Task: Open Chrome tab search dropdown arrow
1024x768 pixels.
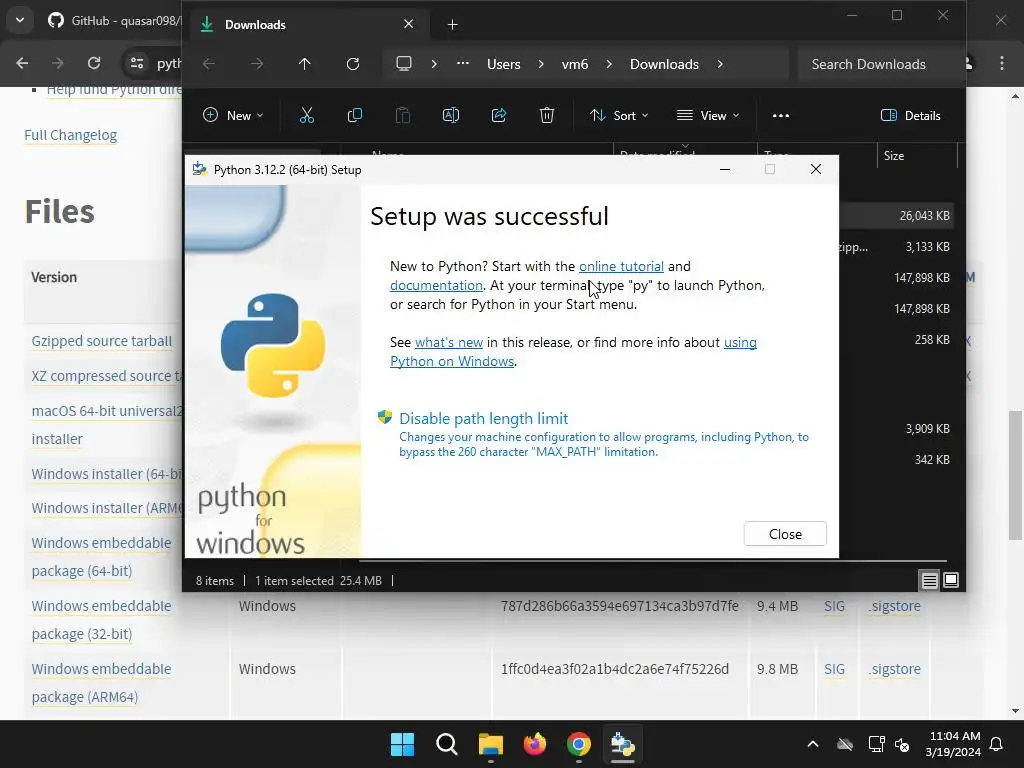Action: click(x=20, y=20)
